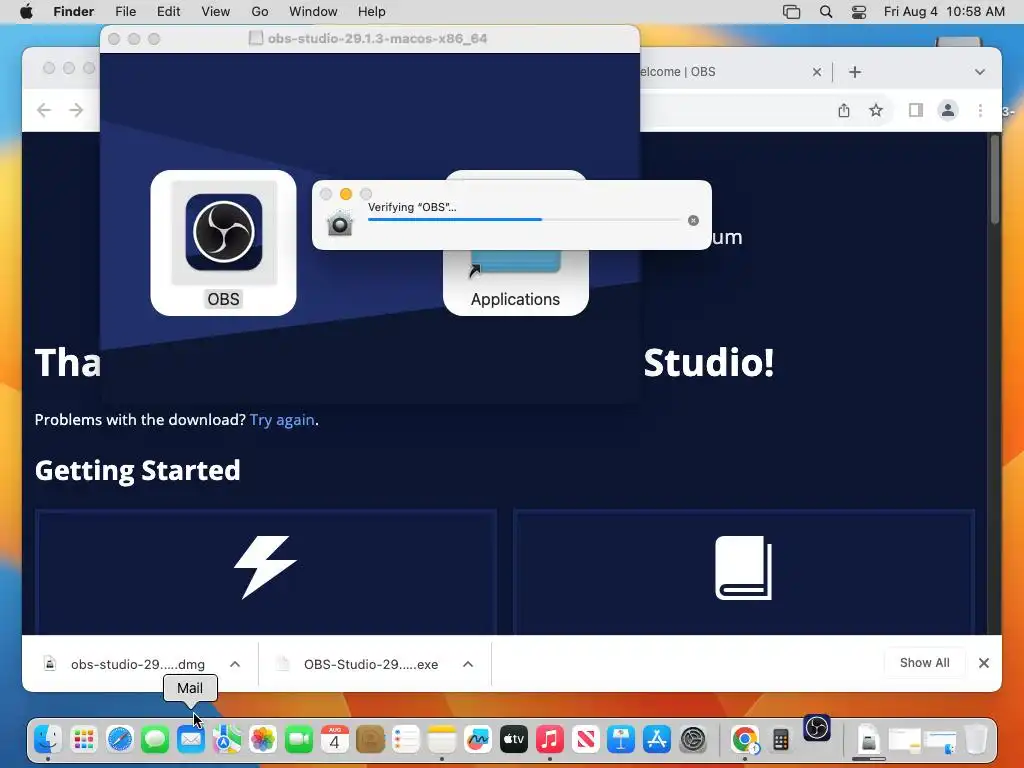
Task: Share this page from Chrome address bar
Action: (x=844, y=110)
